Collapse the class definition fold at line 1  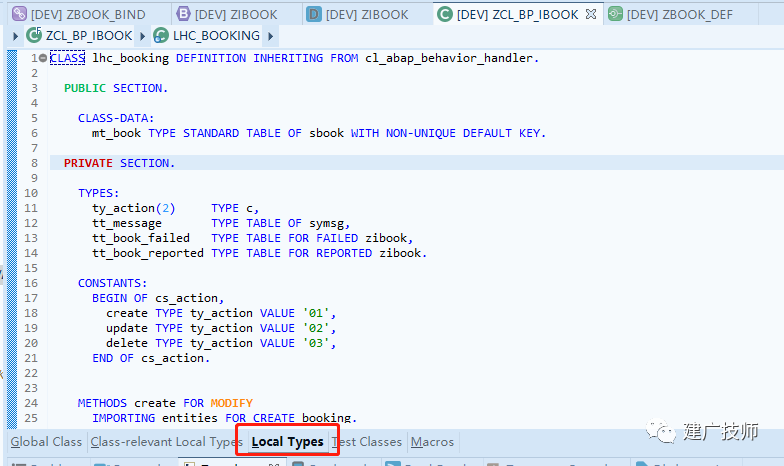[x=43, y=58]
